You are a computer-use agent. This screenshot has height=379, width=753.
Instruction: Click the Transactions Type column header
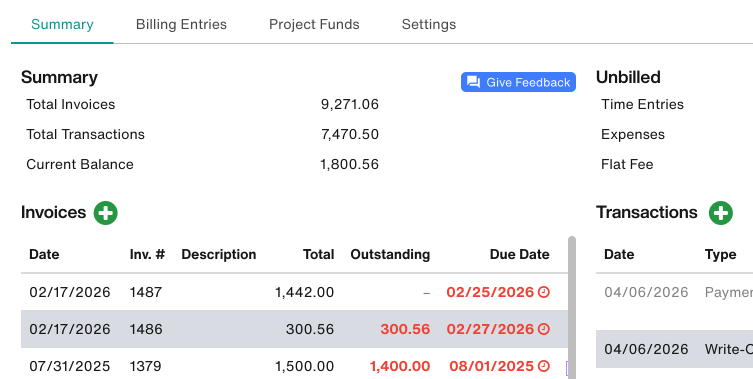720,254
